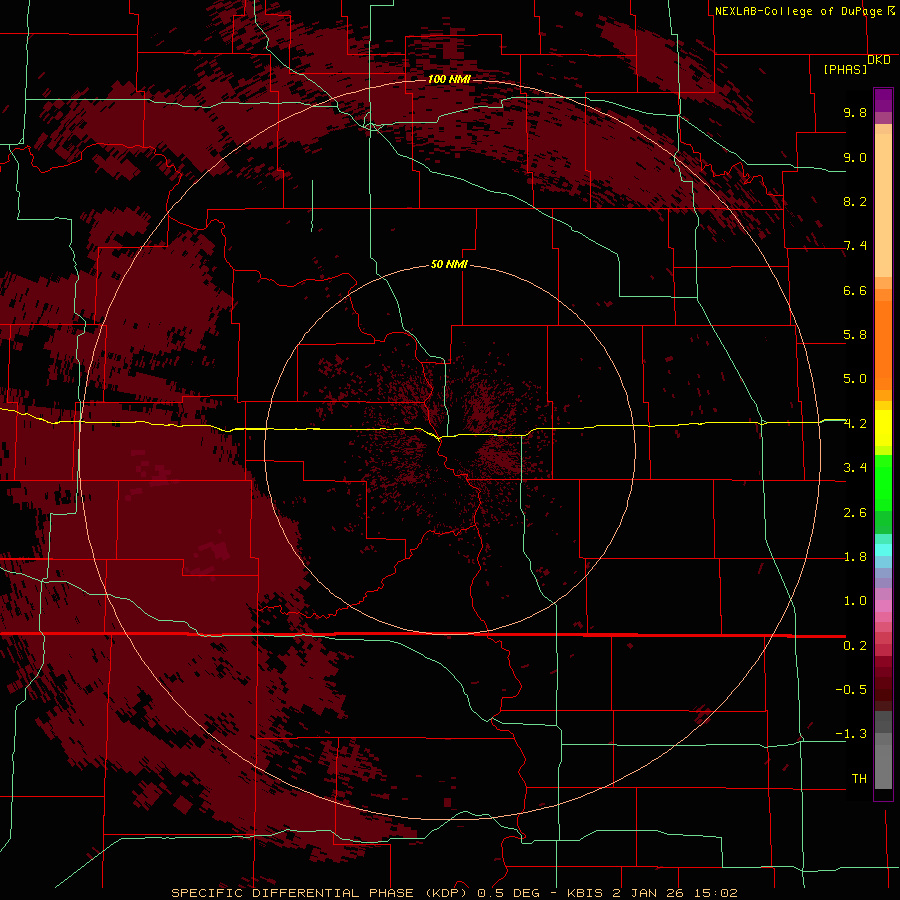This screenshot has width=900, height=900.
Task: Click the gray band at color bar bottom
Action: tap(883, 761)
